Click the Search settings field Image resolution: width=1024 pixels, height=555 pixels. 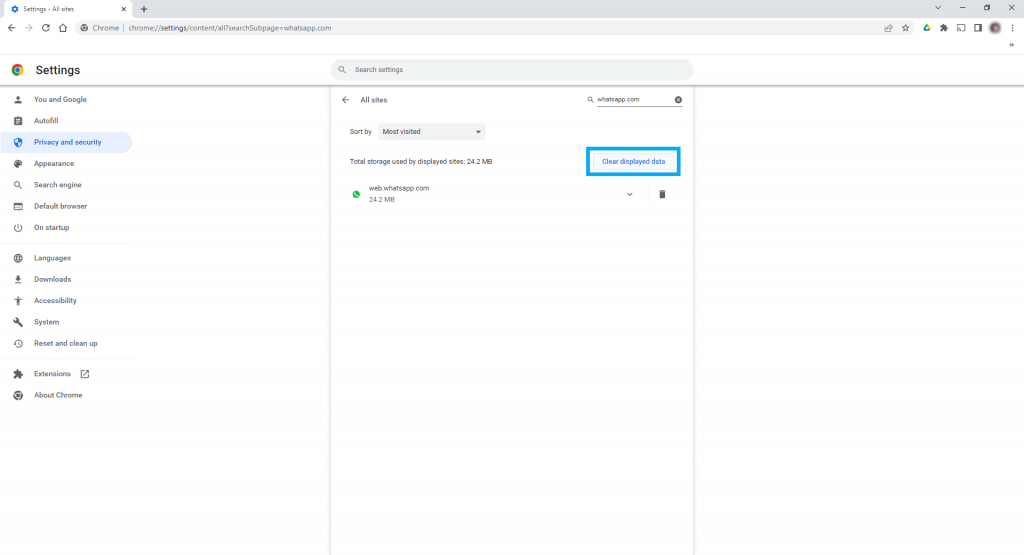click(x=512, y=70)
